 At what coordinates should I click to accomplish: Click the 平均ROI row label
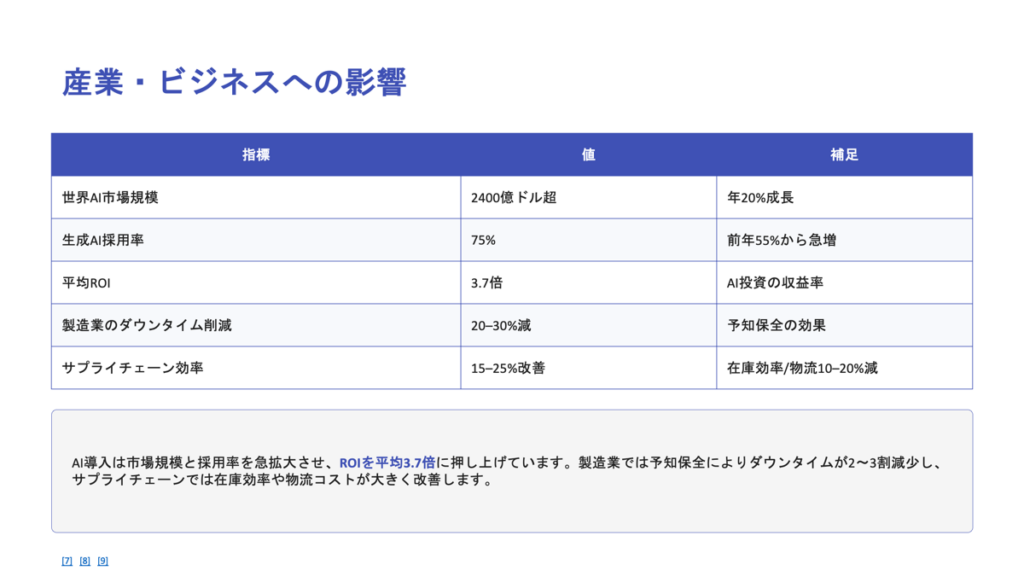point(86,283)
